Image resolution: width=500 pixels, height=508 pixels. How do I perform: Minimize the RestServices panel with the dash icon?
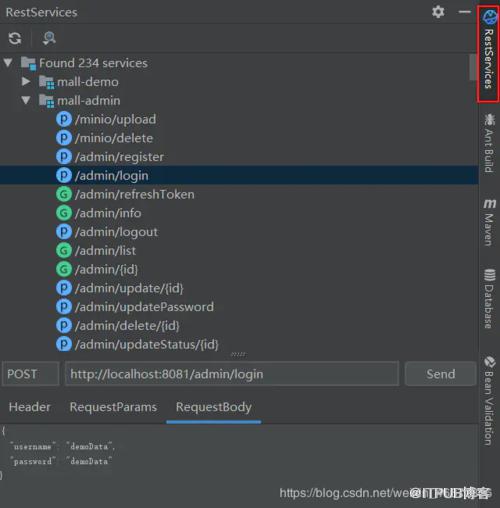pyautogui.click(x=464, y=12)
